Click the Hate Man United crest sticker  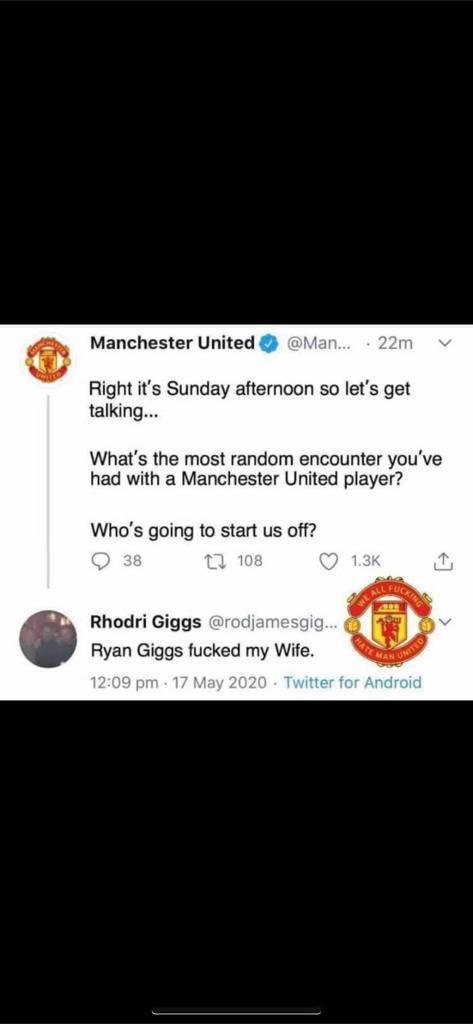389,621
